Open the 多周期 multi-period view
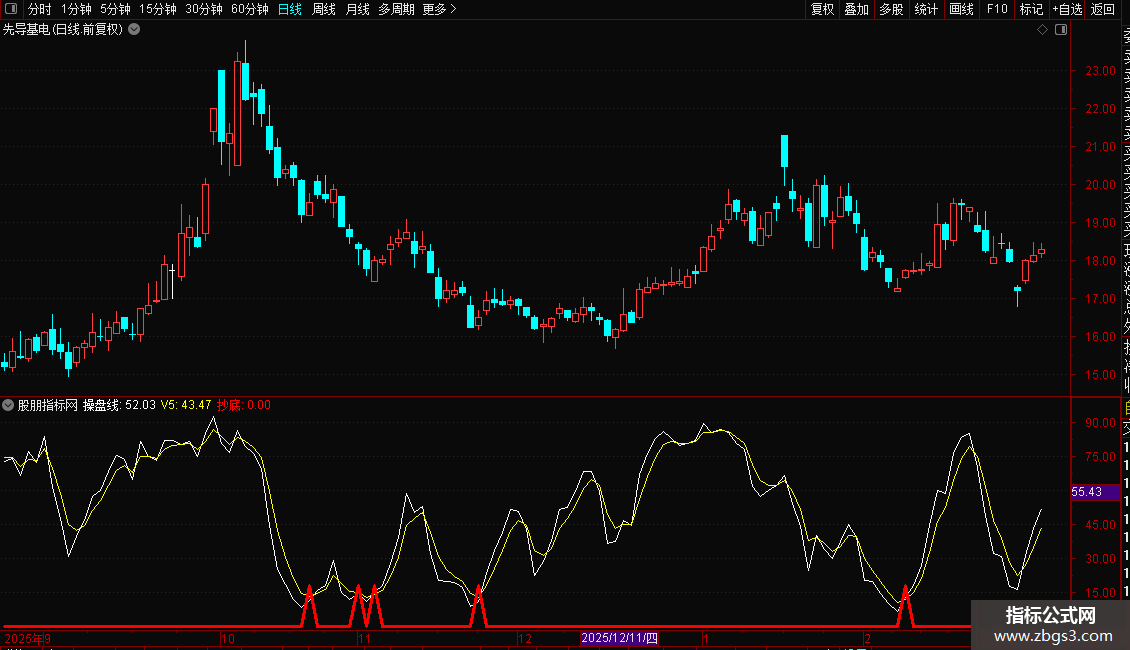 tap(396, 9)
